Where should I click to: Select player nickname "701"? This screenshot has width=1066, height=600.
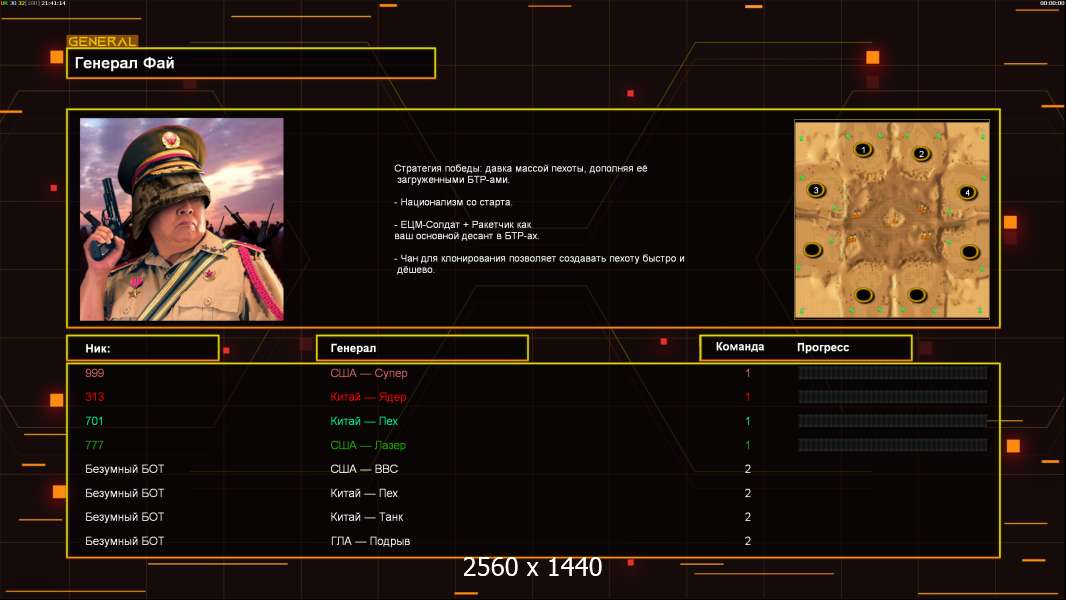click(x=94, y=421)
